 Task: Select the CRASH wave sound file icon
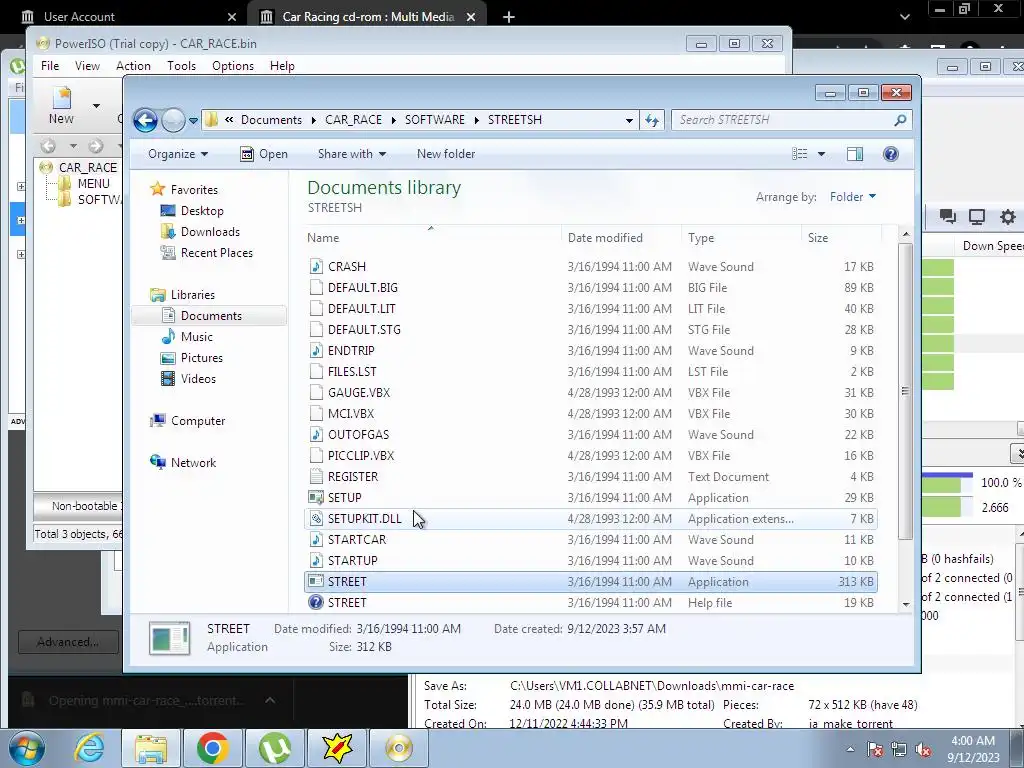pyautogui.click(x=316, y=267)
